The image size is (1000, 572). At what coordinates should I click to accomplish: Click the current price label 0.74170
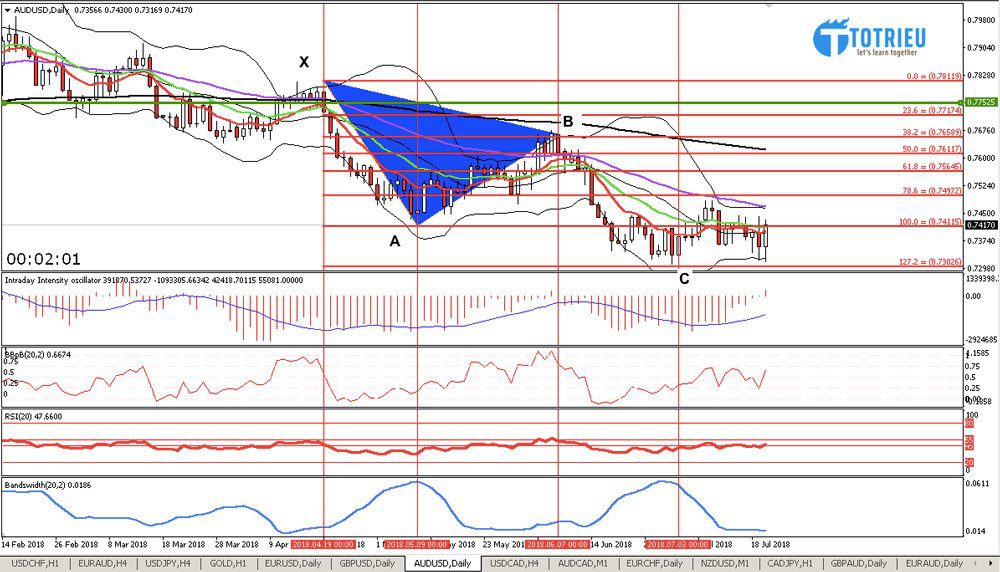(980, 225)
